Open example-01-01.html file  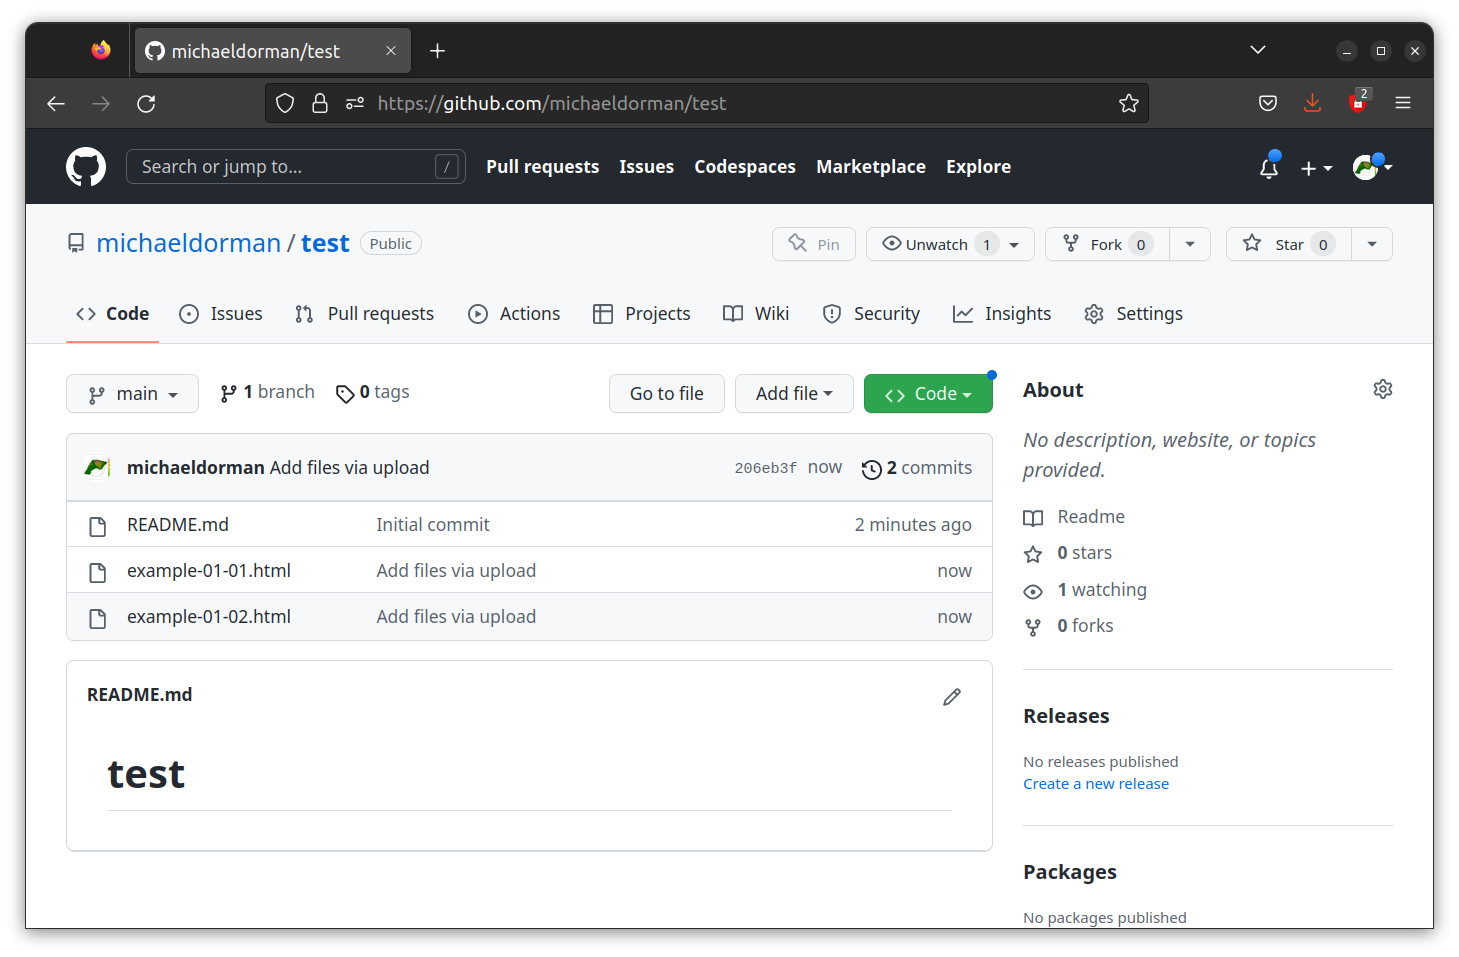click(208, 570)
